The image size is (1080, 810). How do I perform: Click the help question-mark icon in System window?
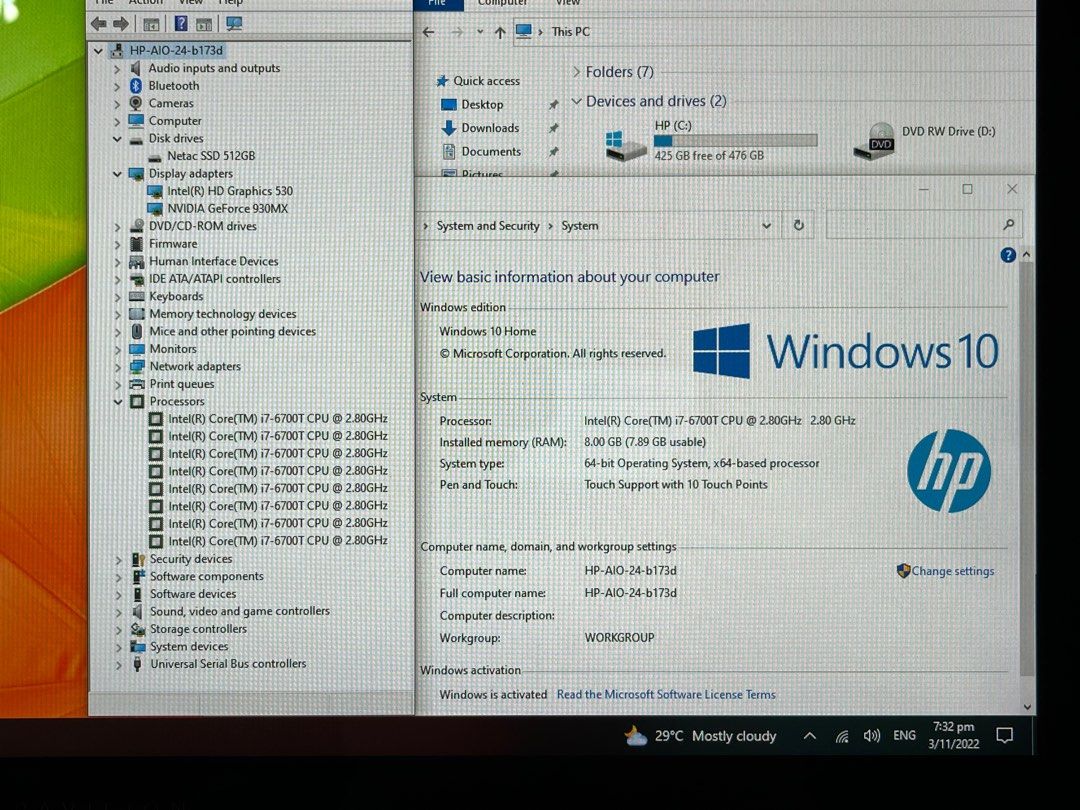(x=1008, y=255)
